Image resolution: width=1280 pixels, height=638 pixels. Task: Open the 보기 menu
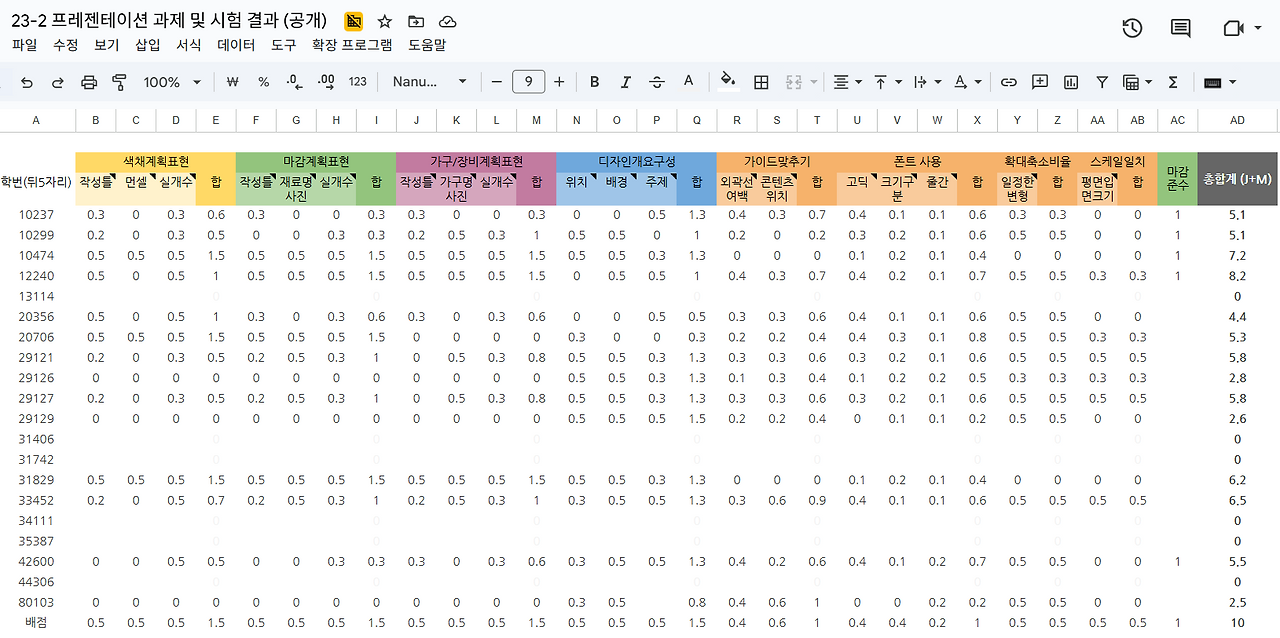click(x=107, y=45)
